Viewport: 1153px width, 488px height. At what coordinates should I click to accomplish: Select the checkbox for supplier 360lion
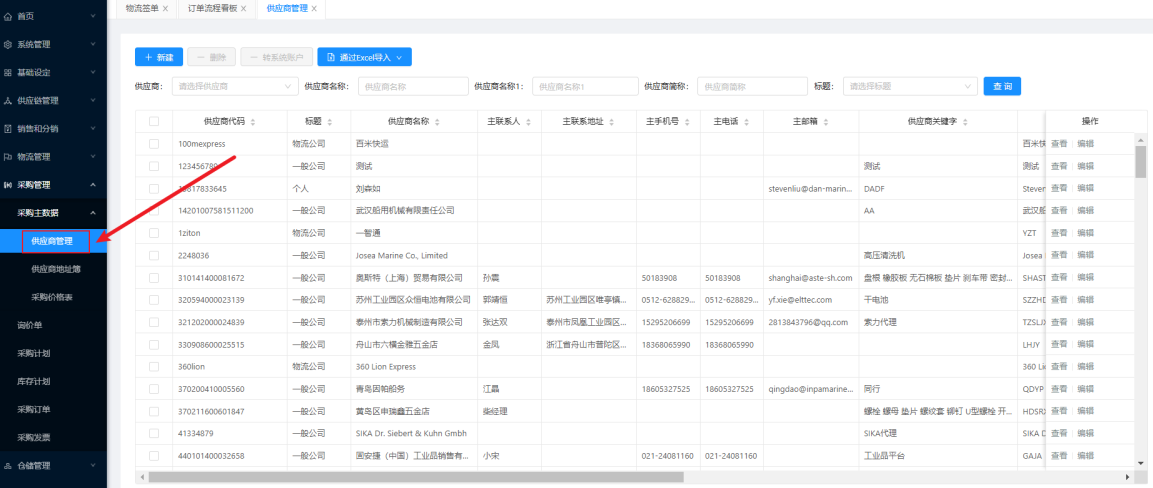point(154,367)
